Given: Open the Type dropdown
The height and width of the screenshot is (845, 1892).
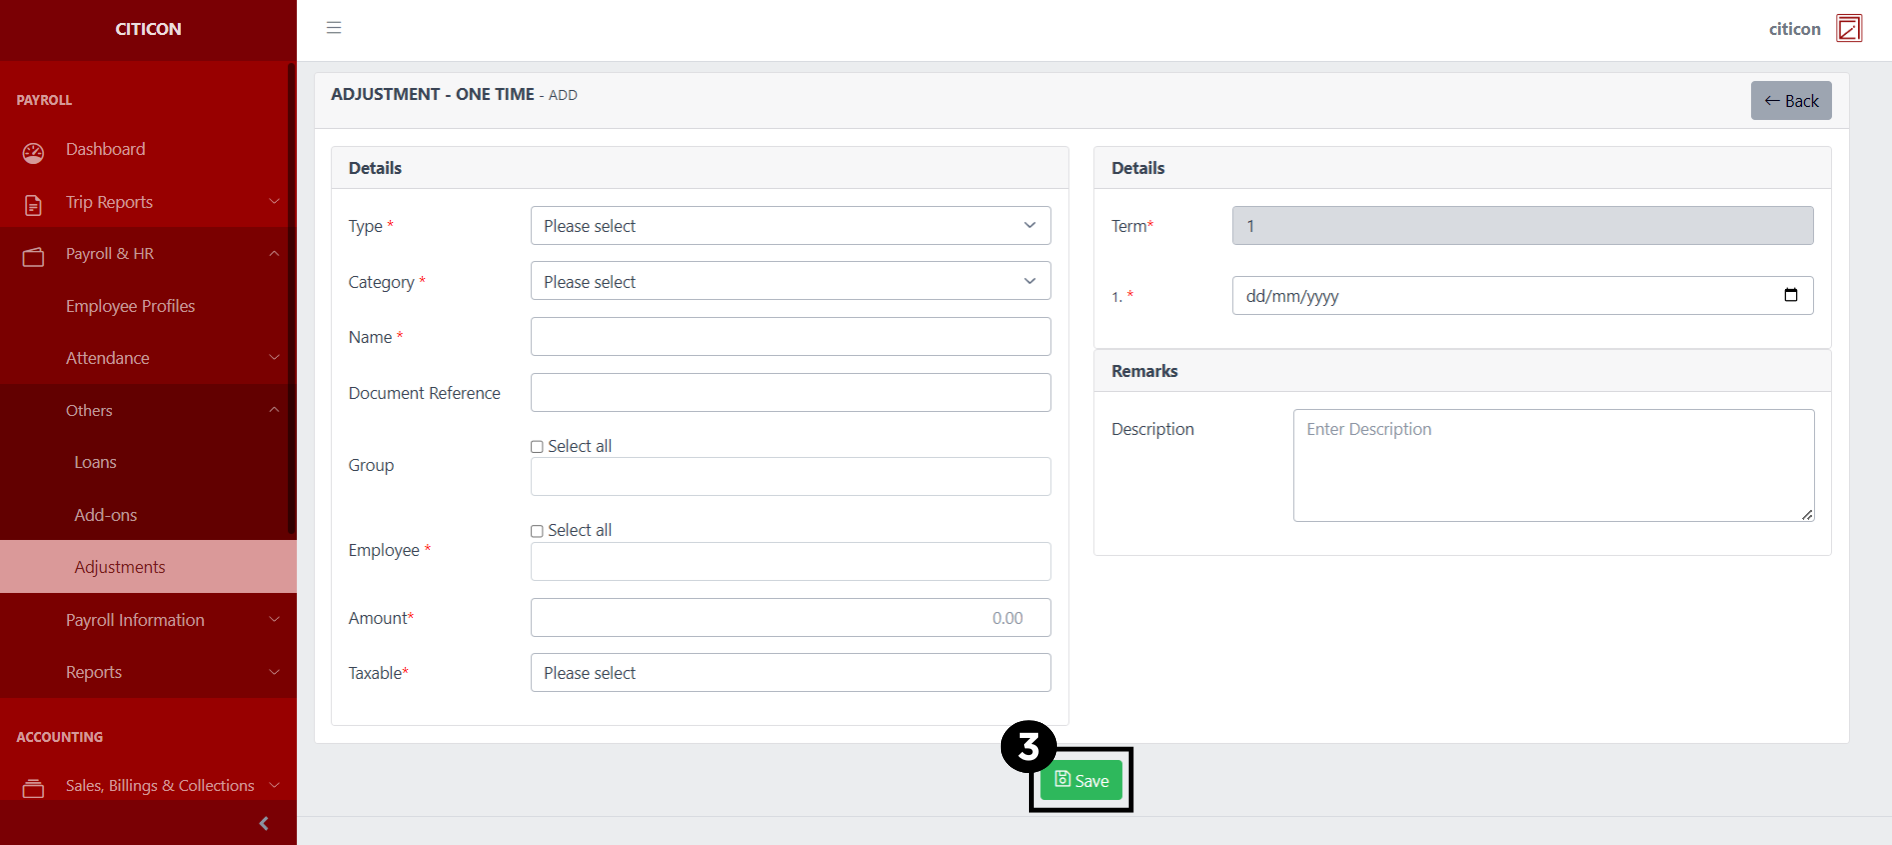Looking at the screenshot, I should 789,226.
